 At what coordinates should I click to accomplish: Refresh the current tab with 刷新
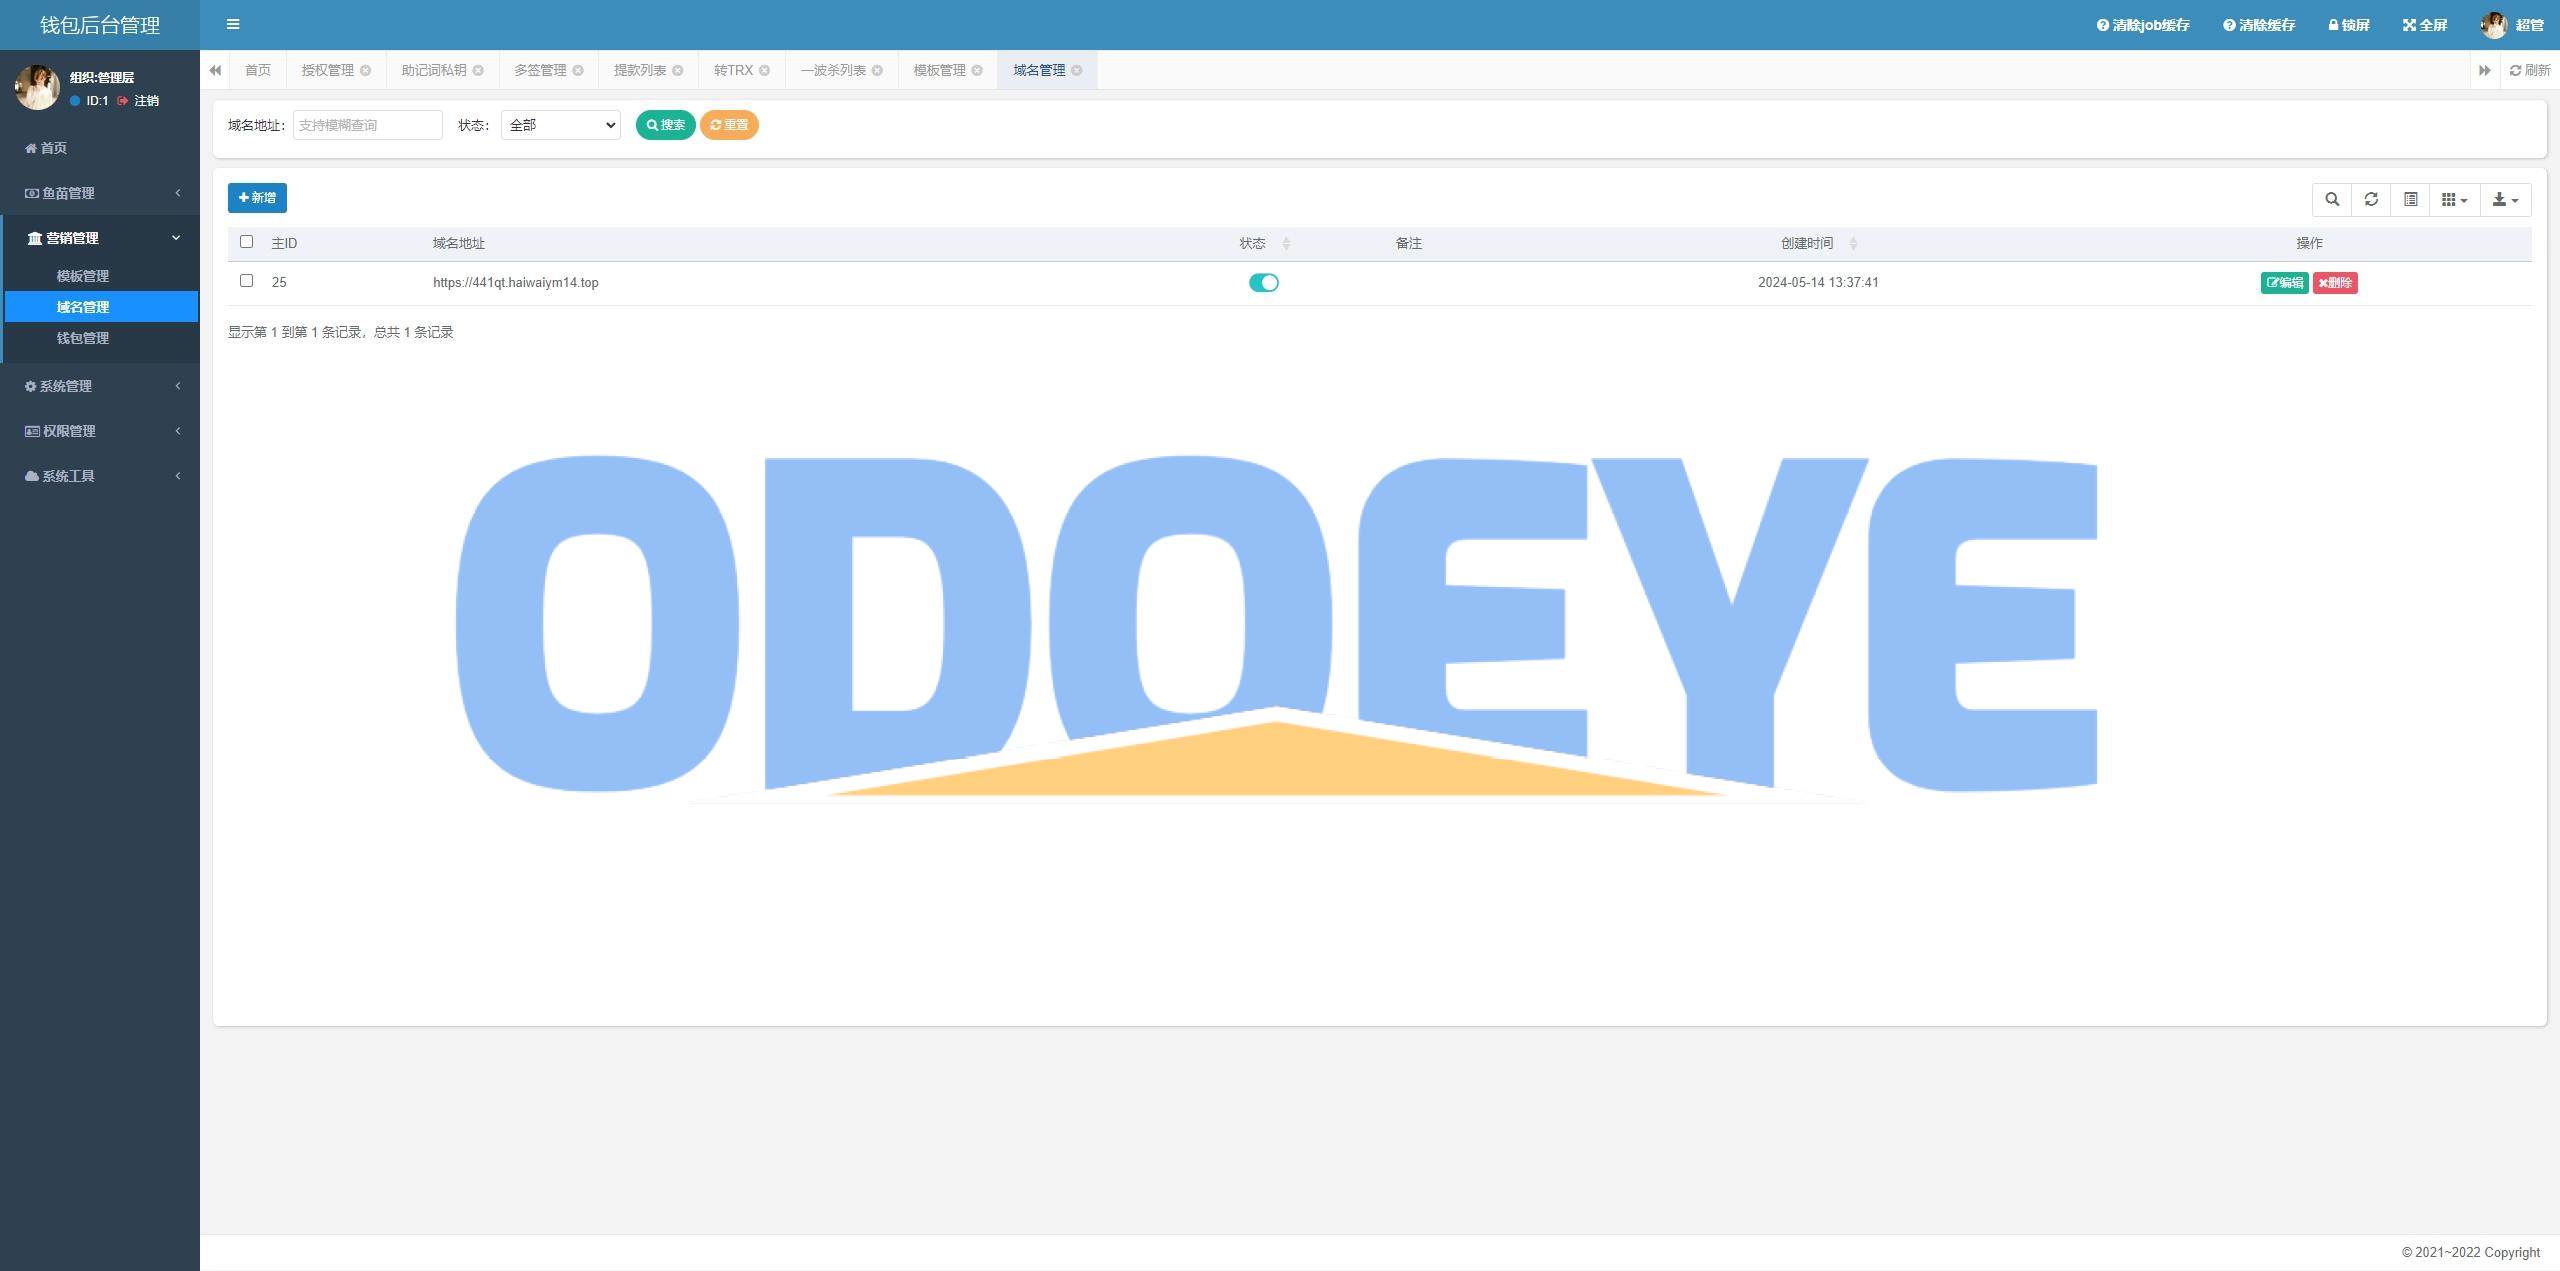point(2530,70)
